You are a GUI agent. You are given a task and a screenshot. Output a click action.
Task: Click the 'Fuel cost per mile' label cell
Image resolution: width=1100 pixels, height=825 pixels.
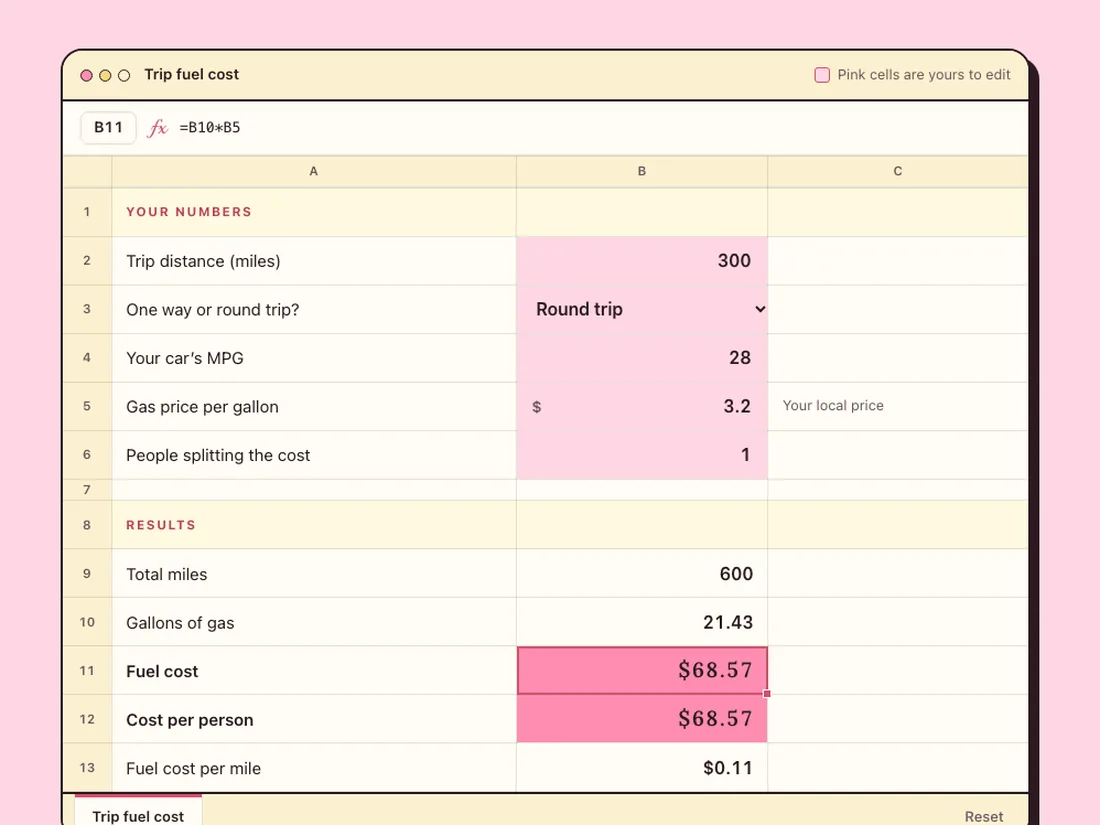pos(314,768)
